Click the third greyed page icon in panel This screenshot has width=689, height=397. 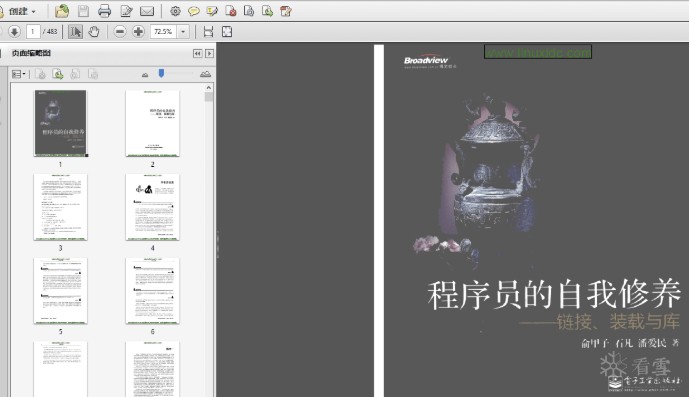coord(75,74)
